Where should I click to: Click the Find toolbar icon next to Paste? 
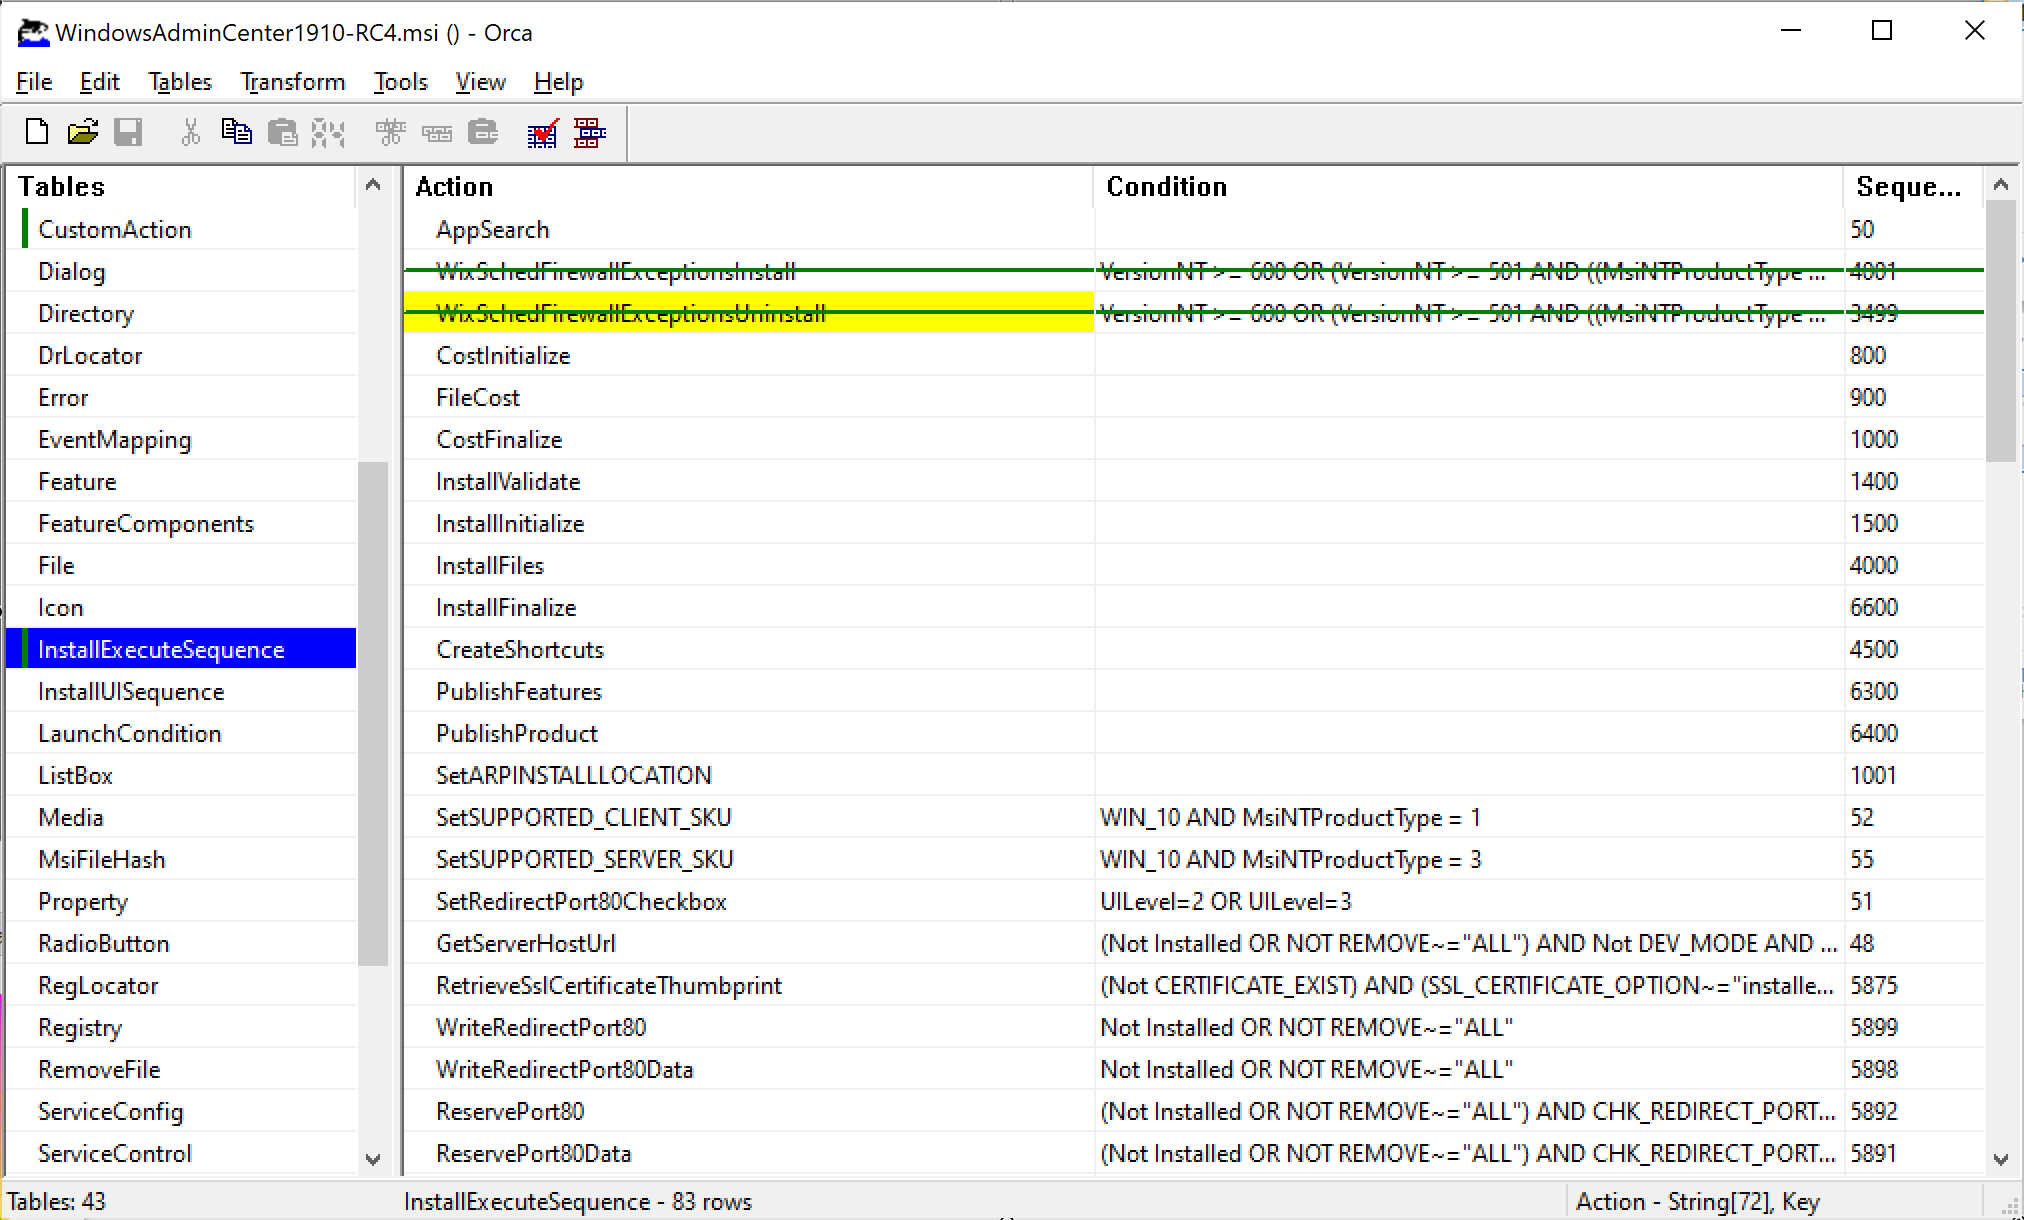pyautogui.click(x=328, y=132)
